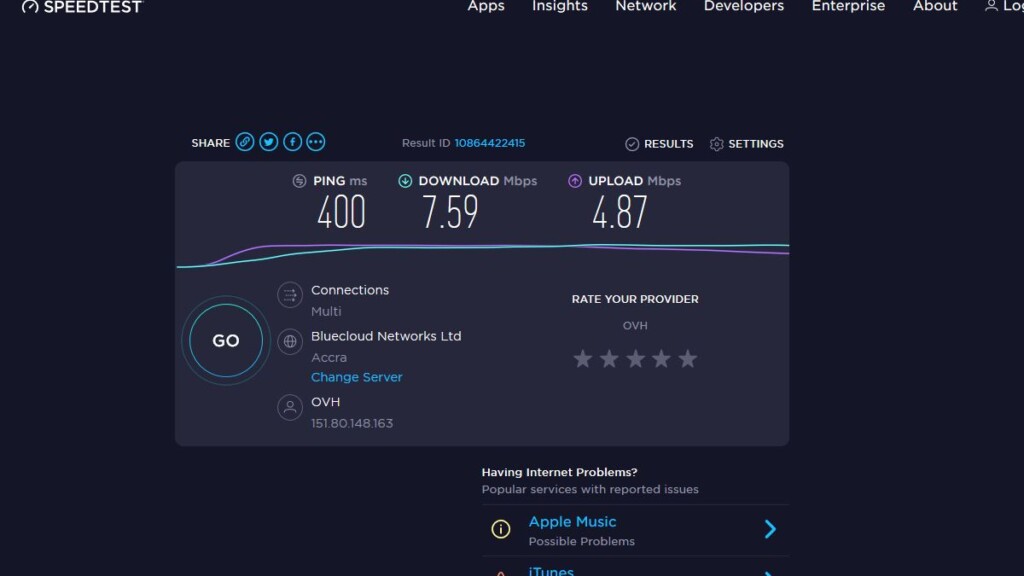The width and height of the screenshot is (1024, 576).
Task: Click the Settings gear icon
Action: [716, 144]
